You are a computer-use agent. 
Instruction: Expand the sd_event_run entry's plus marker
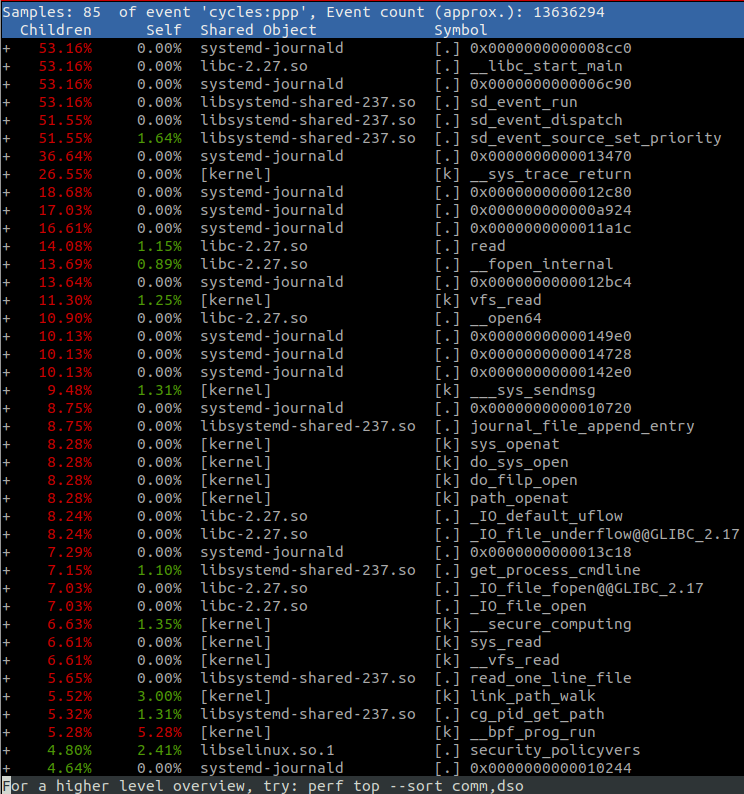(x=7, y=102)
